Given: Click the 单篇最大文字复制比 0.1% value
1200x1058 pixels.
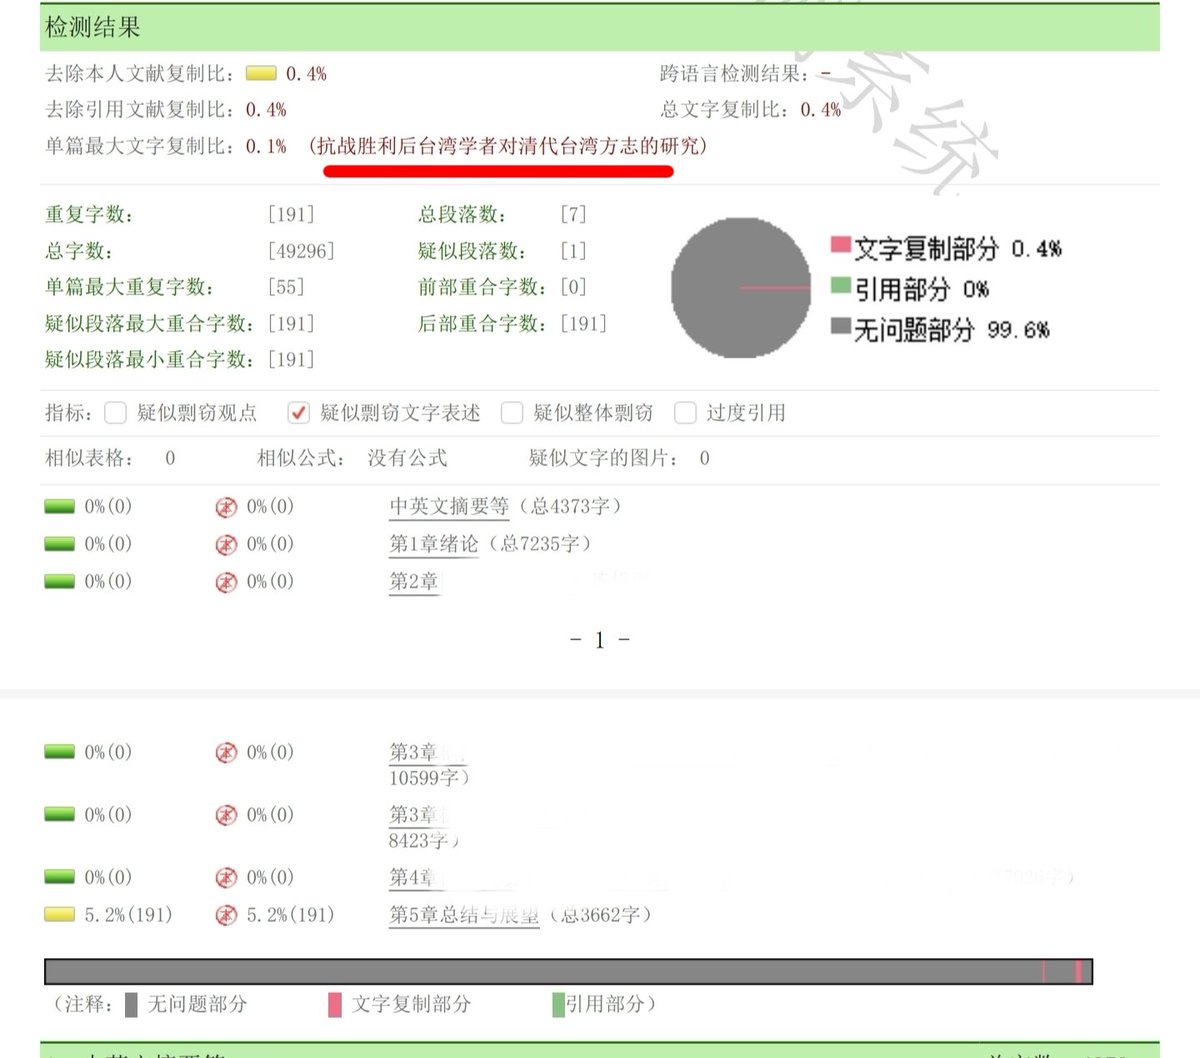Looking at the screenshot, I should pos(266,146).
